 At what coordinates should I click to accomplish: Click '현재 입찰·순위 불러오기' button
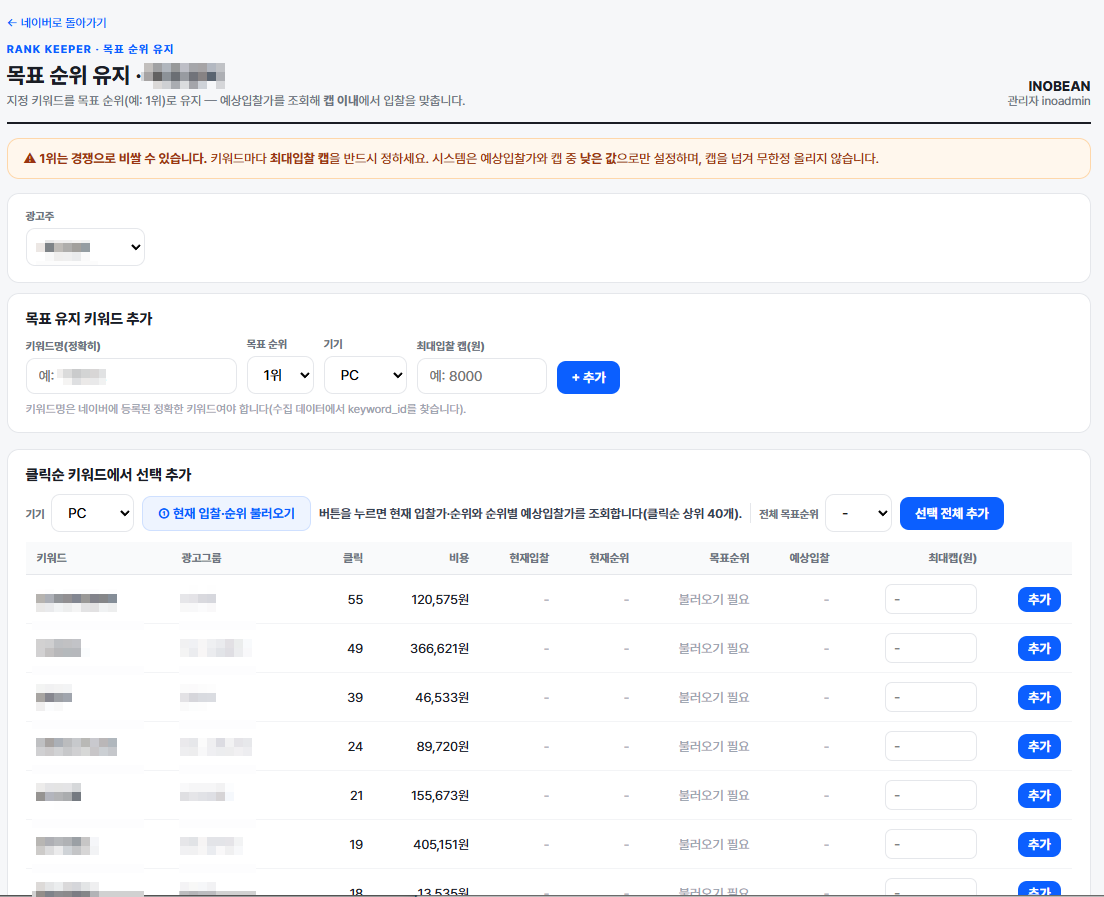point(226,513)
